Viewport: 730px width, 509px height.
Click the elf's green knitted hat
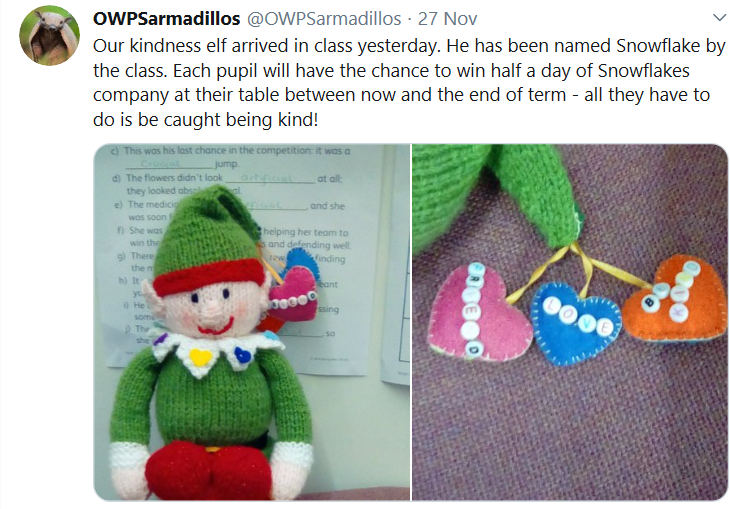(x=209, y=233)
